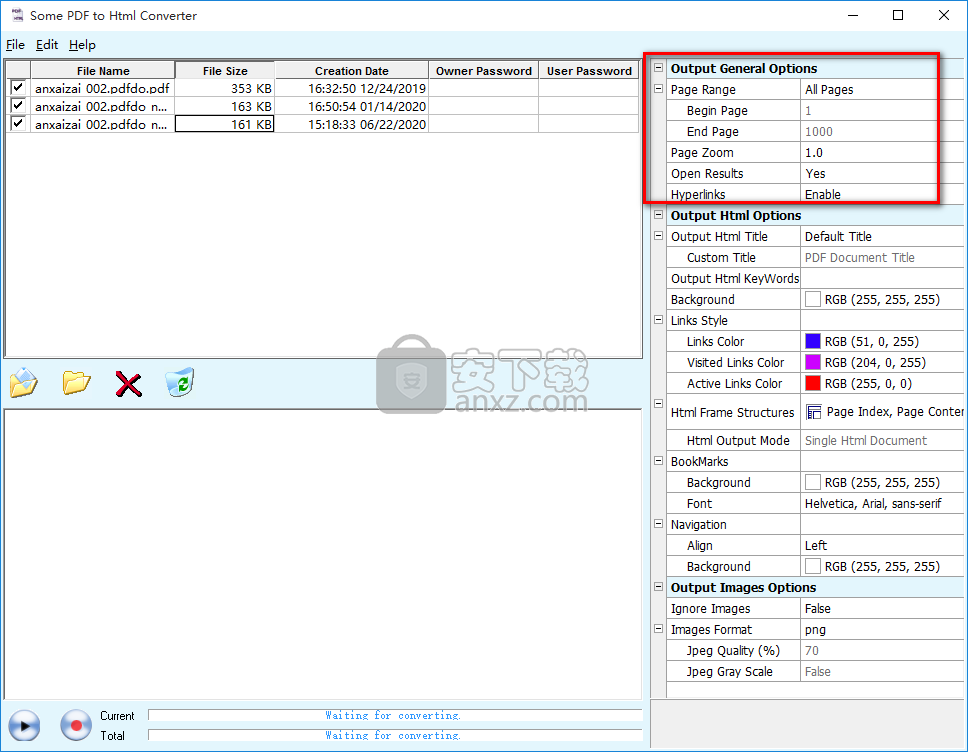Viewport: 968px width, 752px height.
Task: Click the Page Zoom value 1.0
Action: (814, 152)
